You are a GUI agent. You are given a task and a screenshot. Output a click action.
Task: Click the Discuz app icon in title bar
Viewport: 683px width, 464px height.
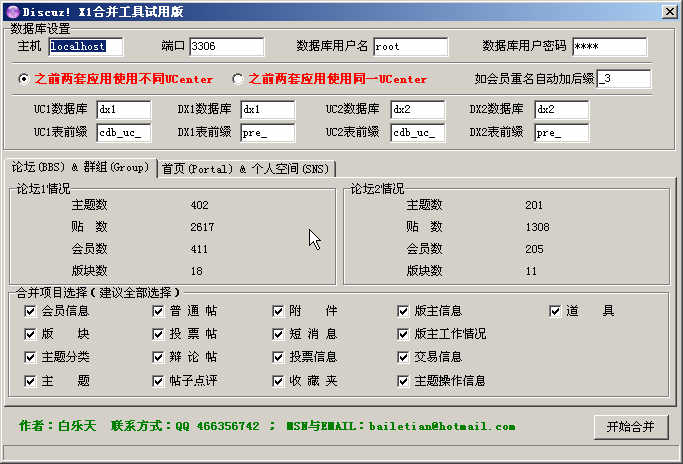13,12
